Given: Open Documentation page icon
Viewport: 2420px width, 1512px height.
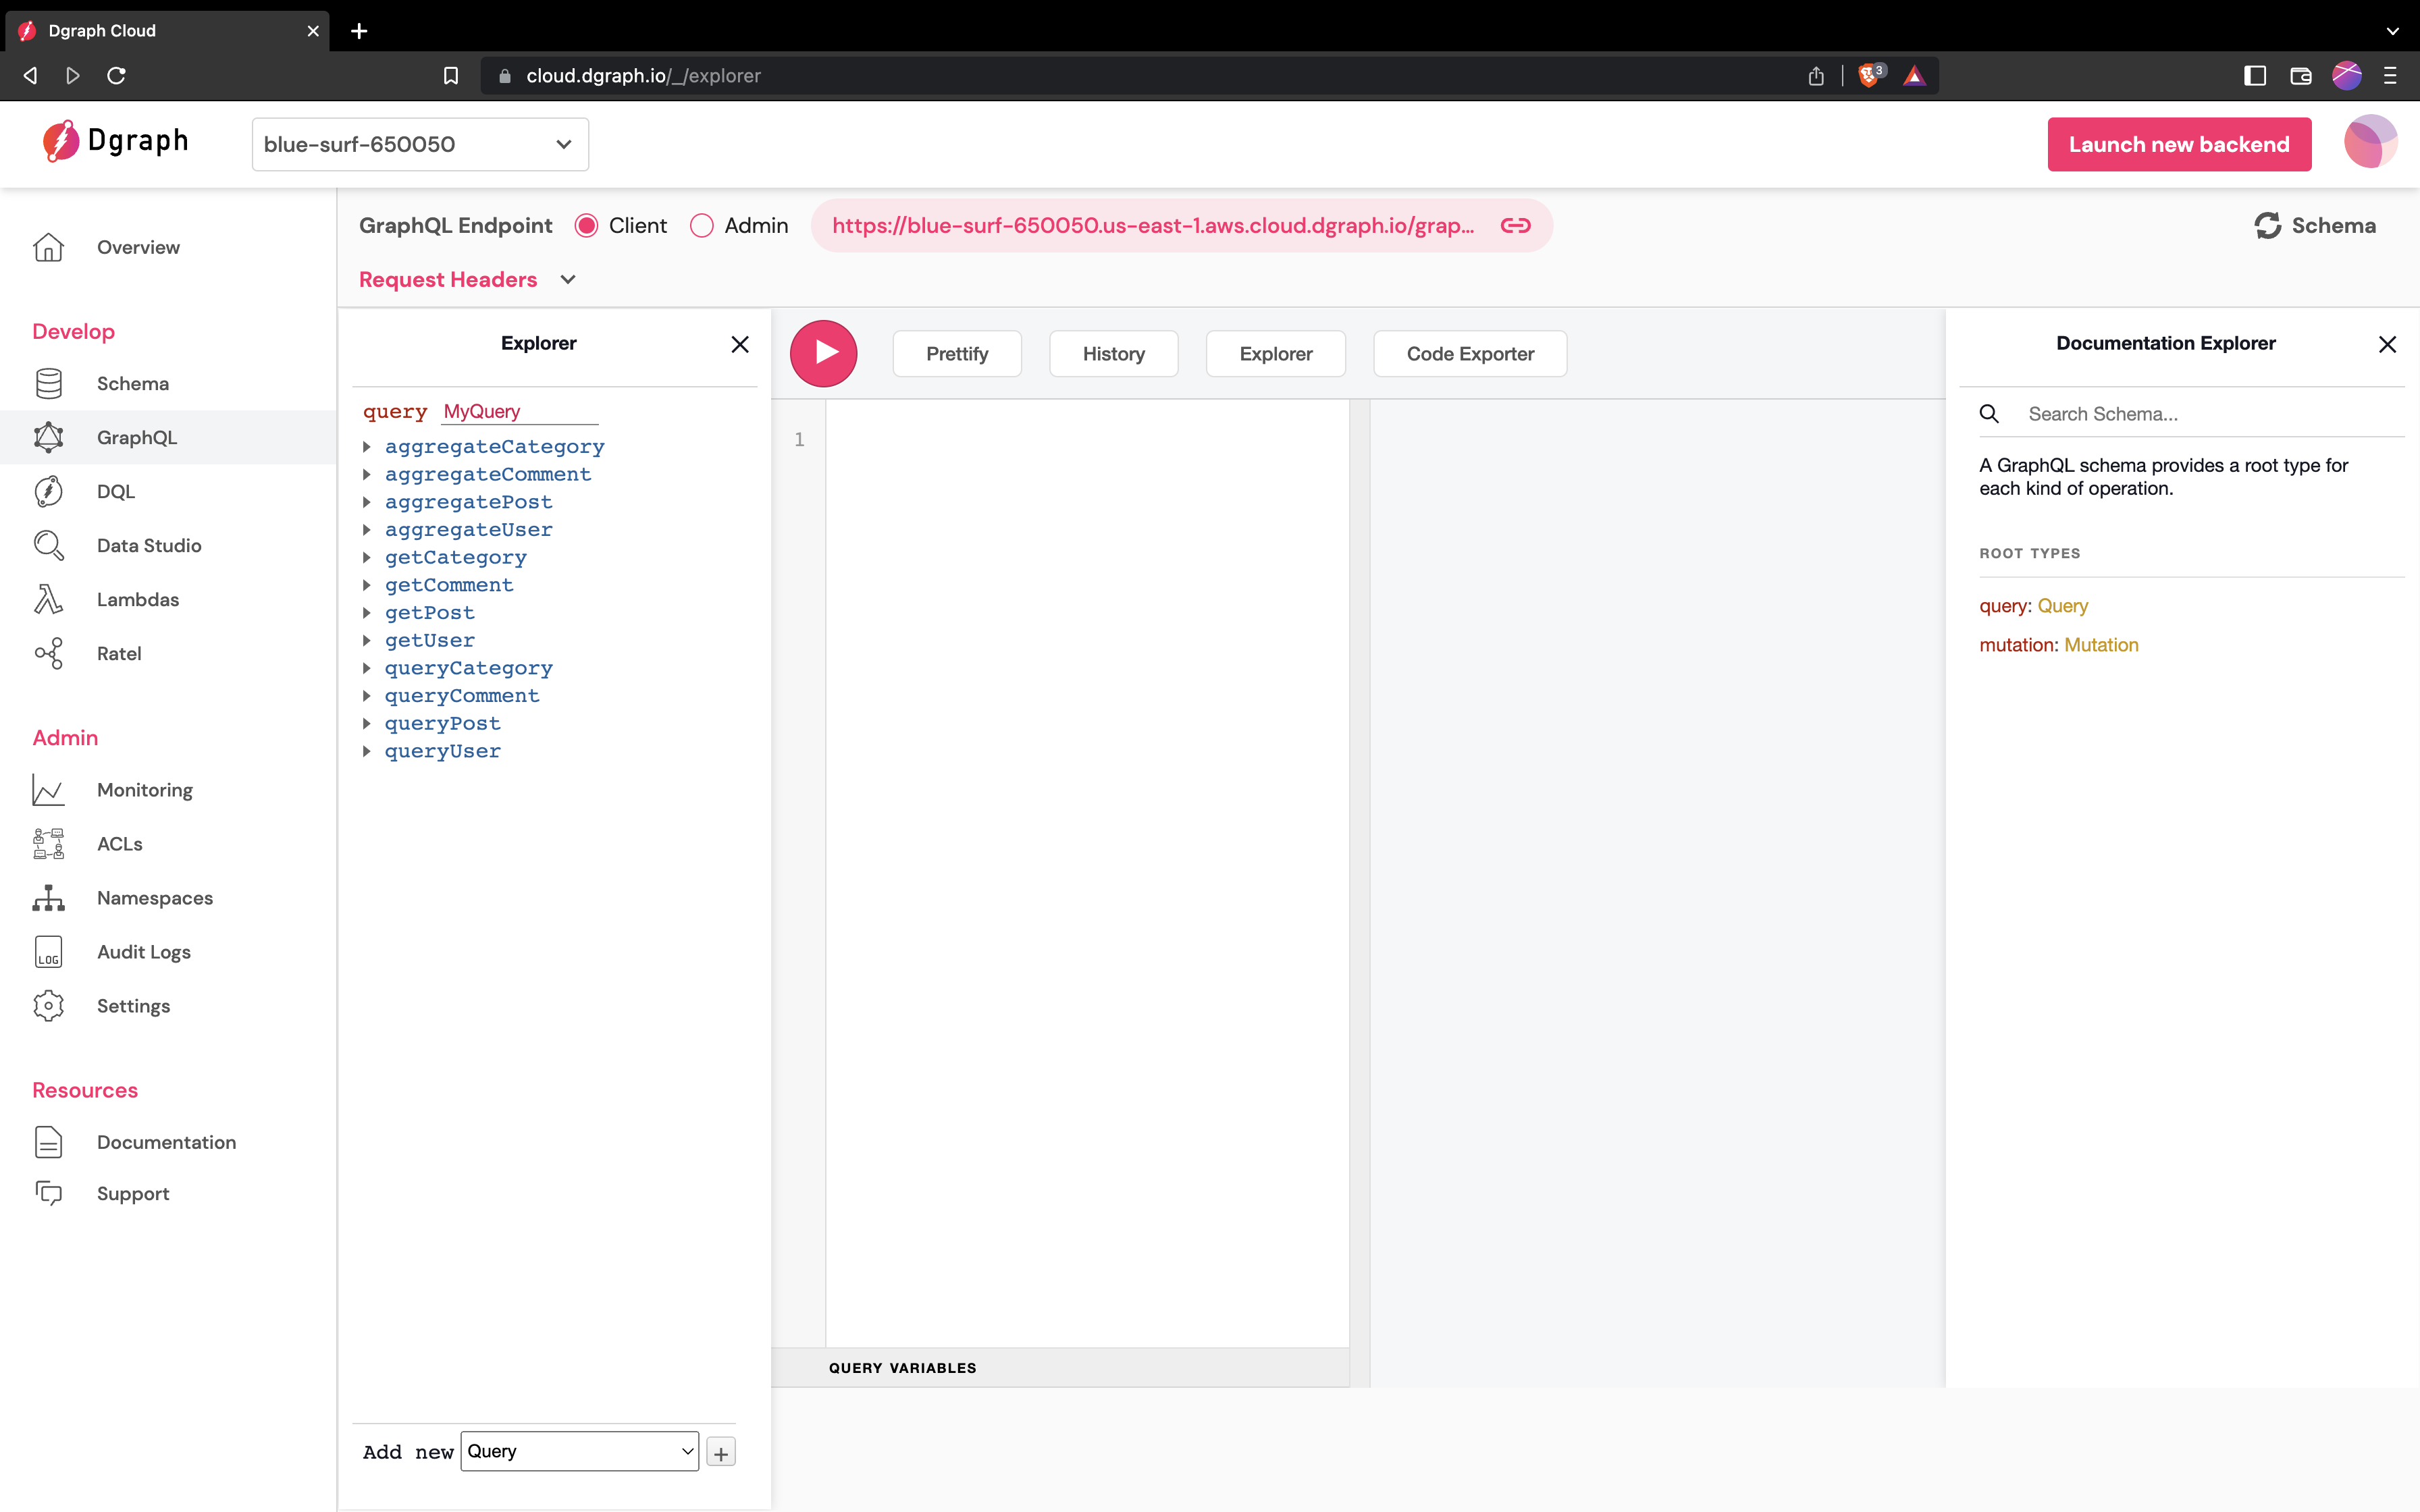Looking at the screenshot, I should tap(48, 1142).
